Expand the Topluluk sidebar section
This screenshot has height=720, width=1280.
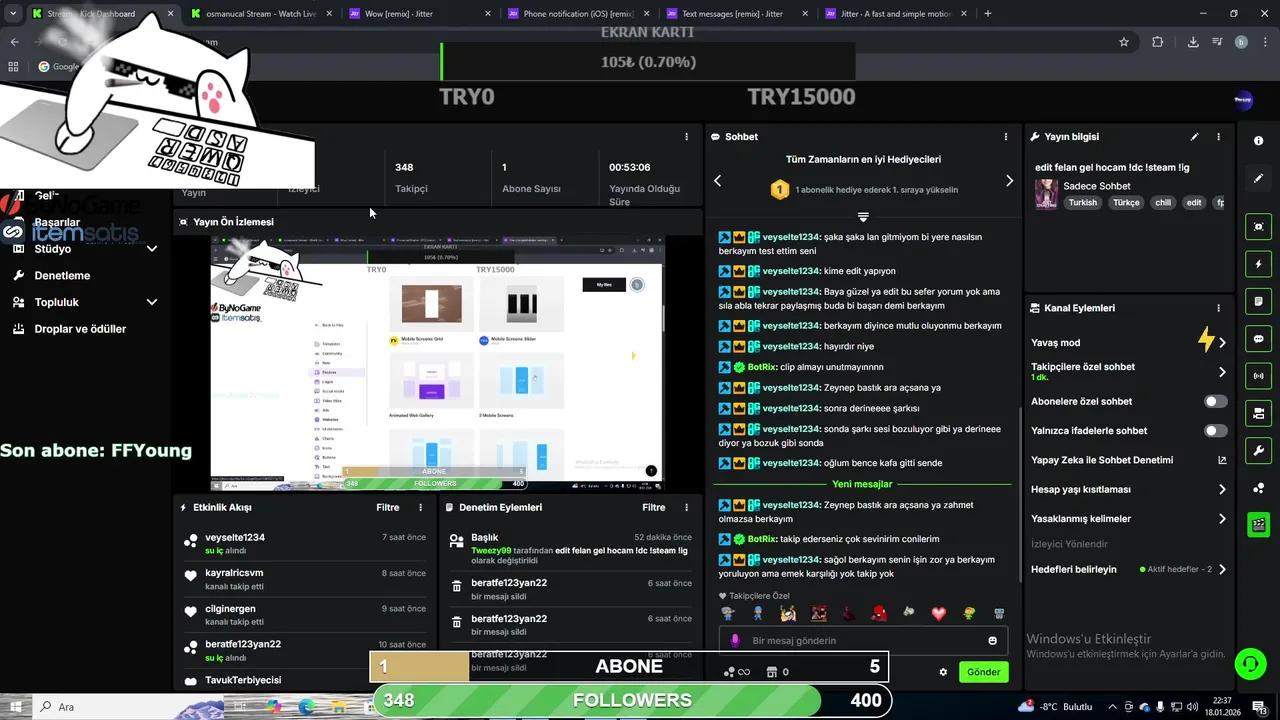point(152,302)
